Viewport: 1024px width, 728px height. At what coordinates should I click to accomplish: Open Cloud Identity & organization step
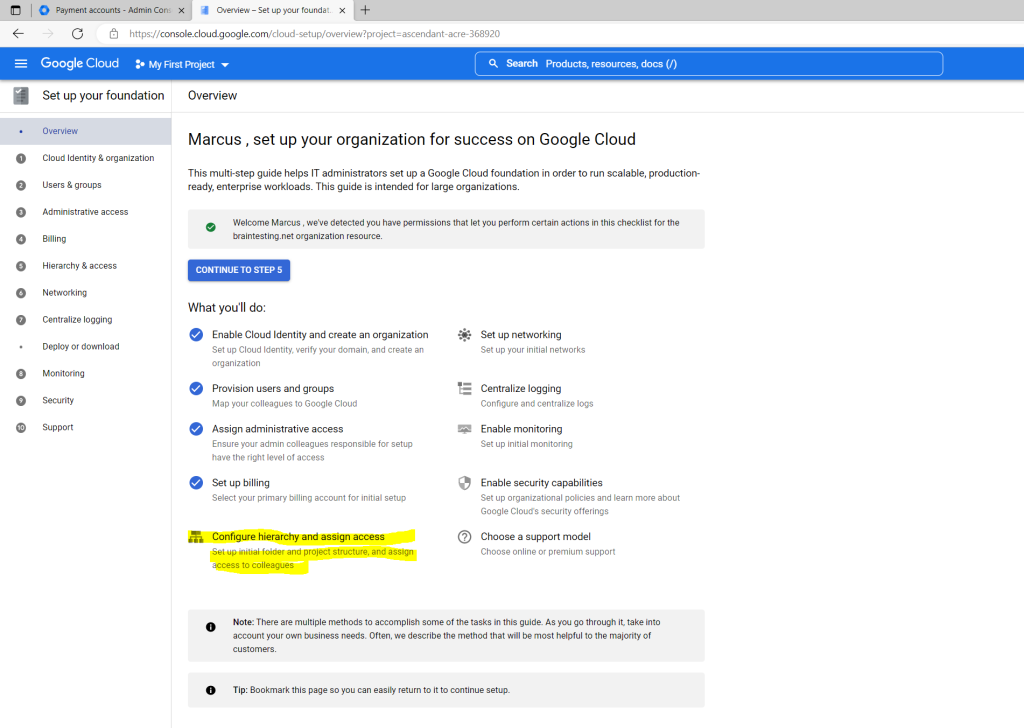click(x=86, y=158)
